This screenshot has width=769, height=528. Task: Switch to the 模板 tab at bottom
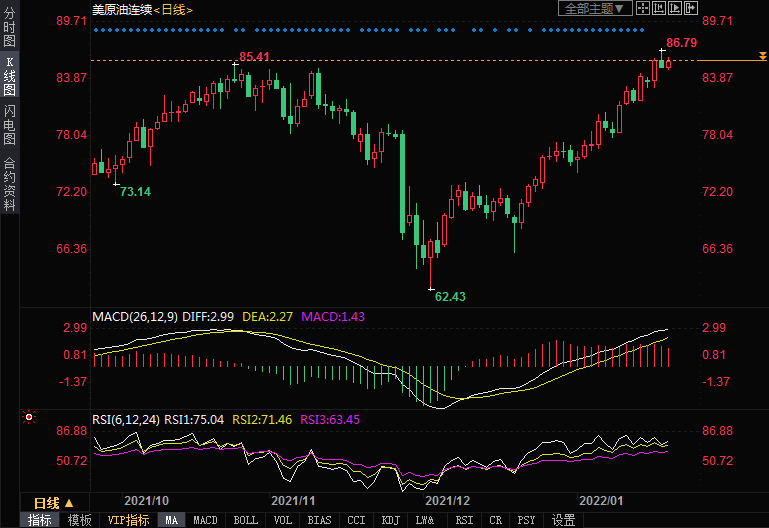pos(79,520)
